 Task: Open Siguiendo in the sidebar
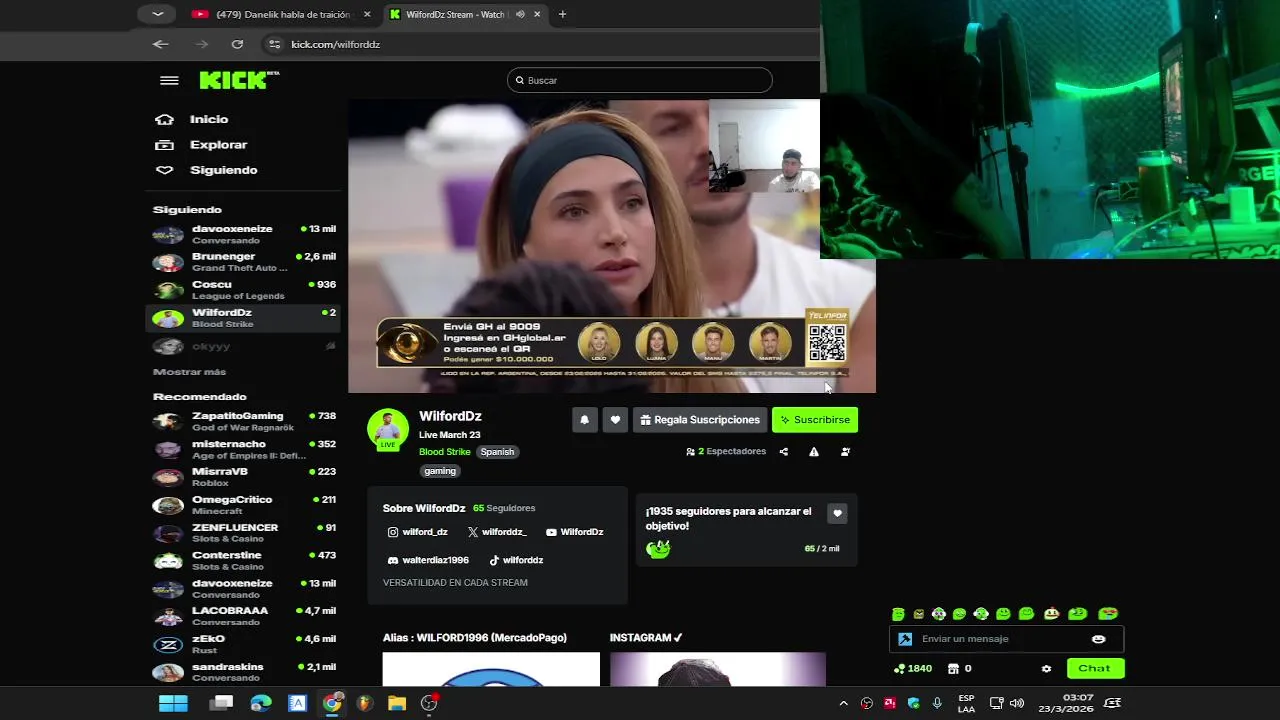pos(223,170)
